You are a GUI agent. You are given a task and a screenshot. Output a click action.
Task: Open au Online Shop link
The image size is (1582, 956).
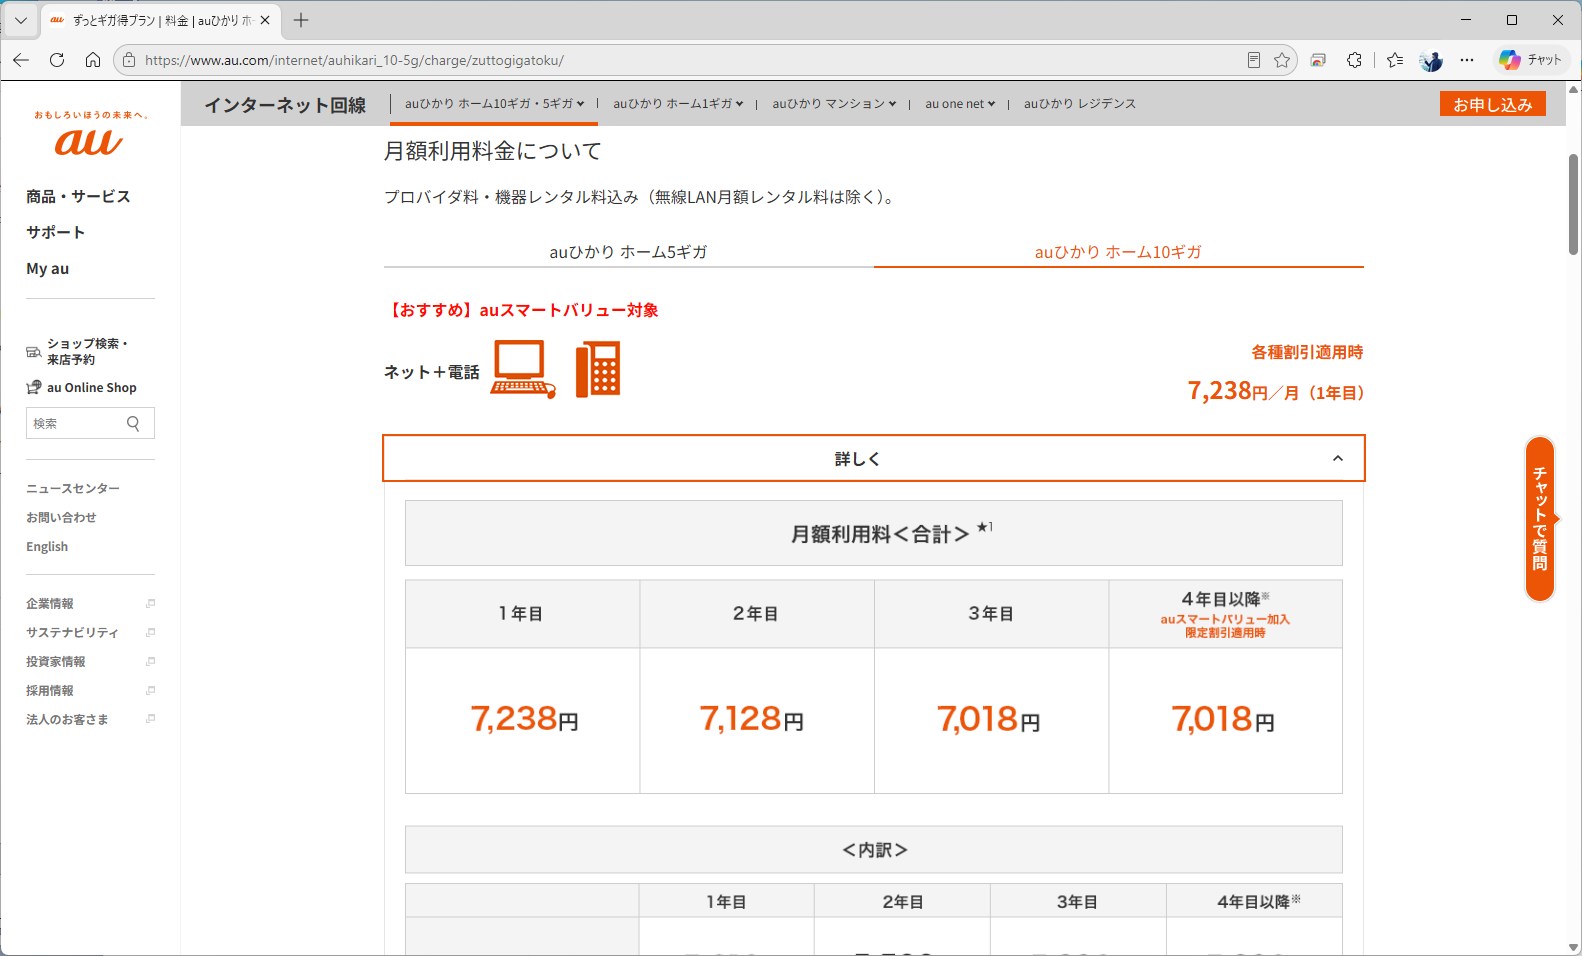click(82, 387)
